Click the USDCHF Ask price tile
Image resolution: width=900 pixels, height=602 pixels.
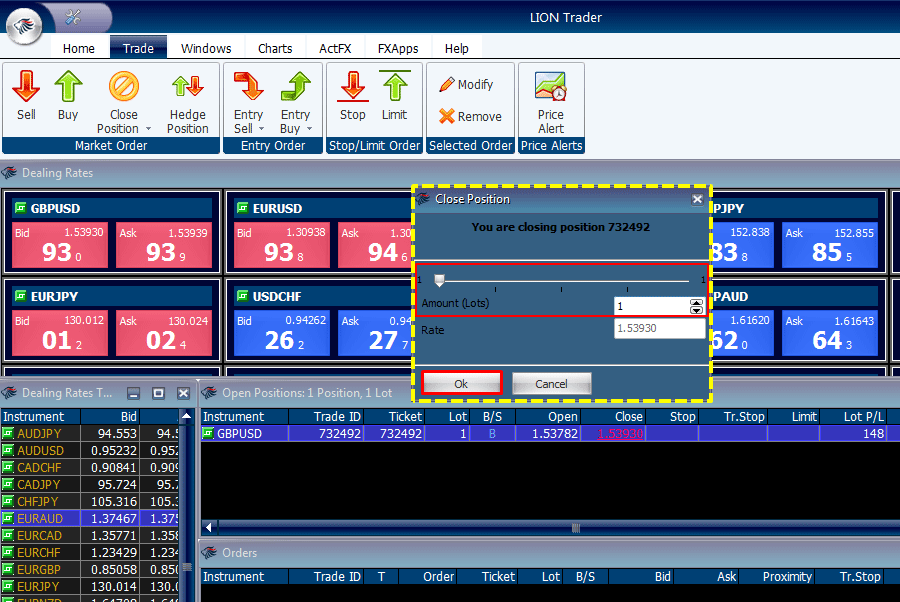374,333
